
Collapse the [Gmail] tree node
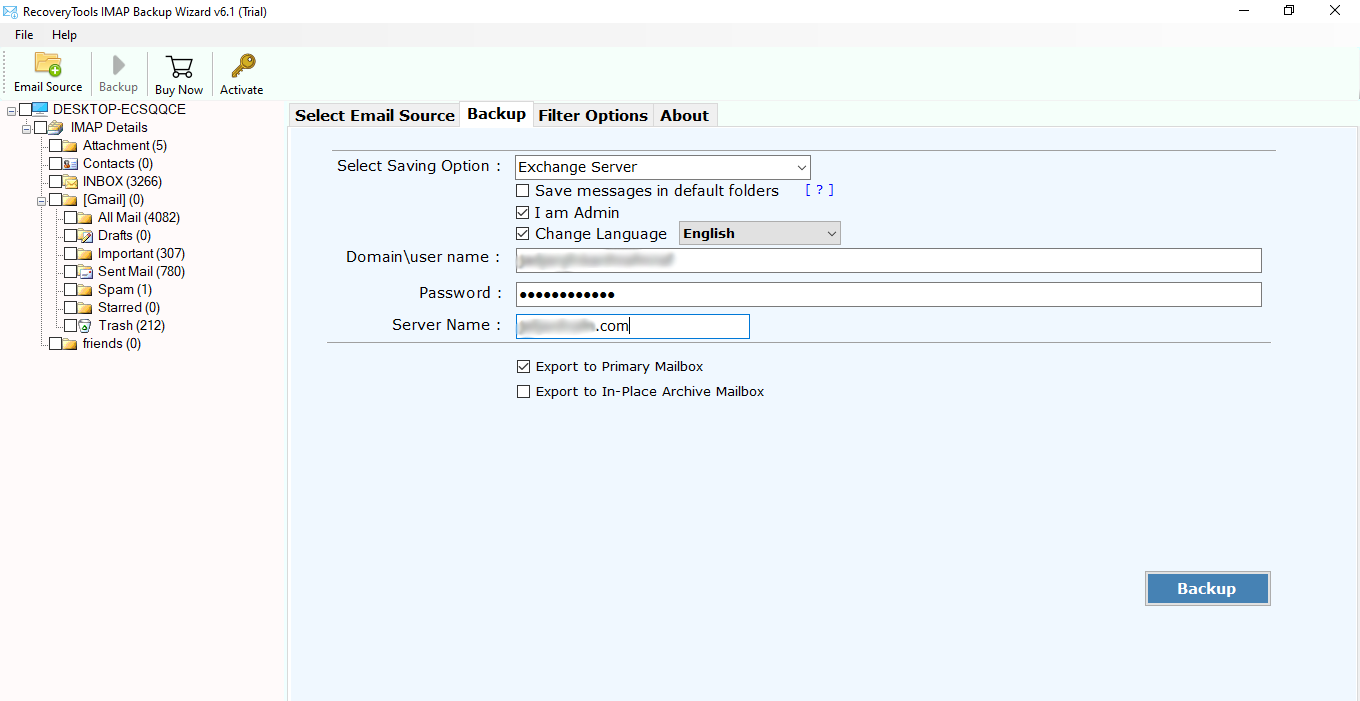pos(42,200)
